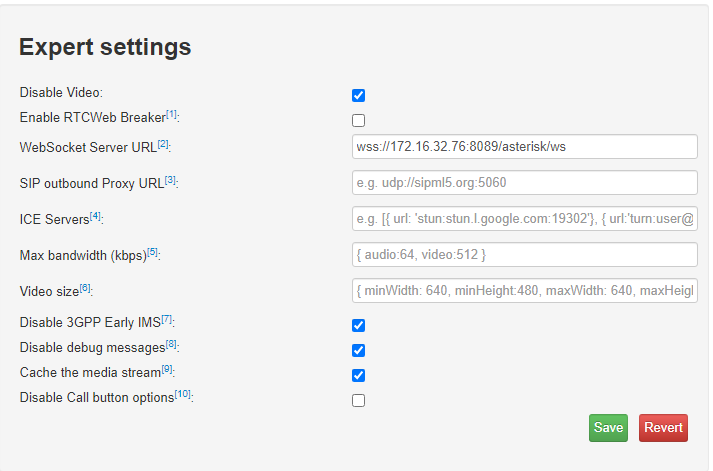Click footnote [5] after Max bandwidth
Image resolution: width=713 pixels, height=471 pixels.
152,252
